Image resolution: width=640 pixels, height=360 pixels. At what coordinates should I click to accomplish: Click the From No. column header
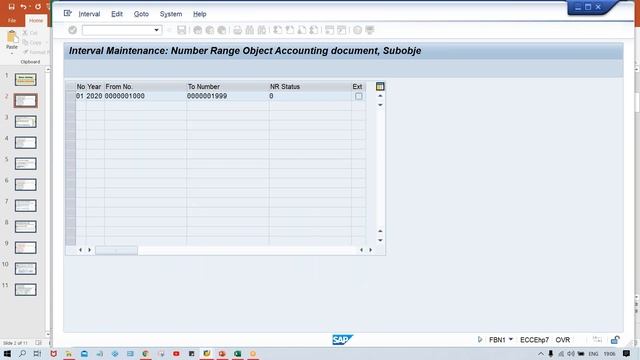tap(119, 87)
